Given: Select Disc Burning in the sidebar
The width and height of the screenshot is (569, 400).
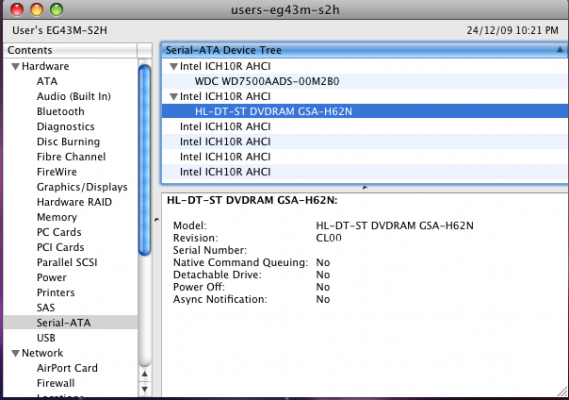Looking at the screenshot, I should [x=68, y=142].
